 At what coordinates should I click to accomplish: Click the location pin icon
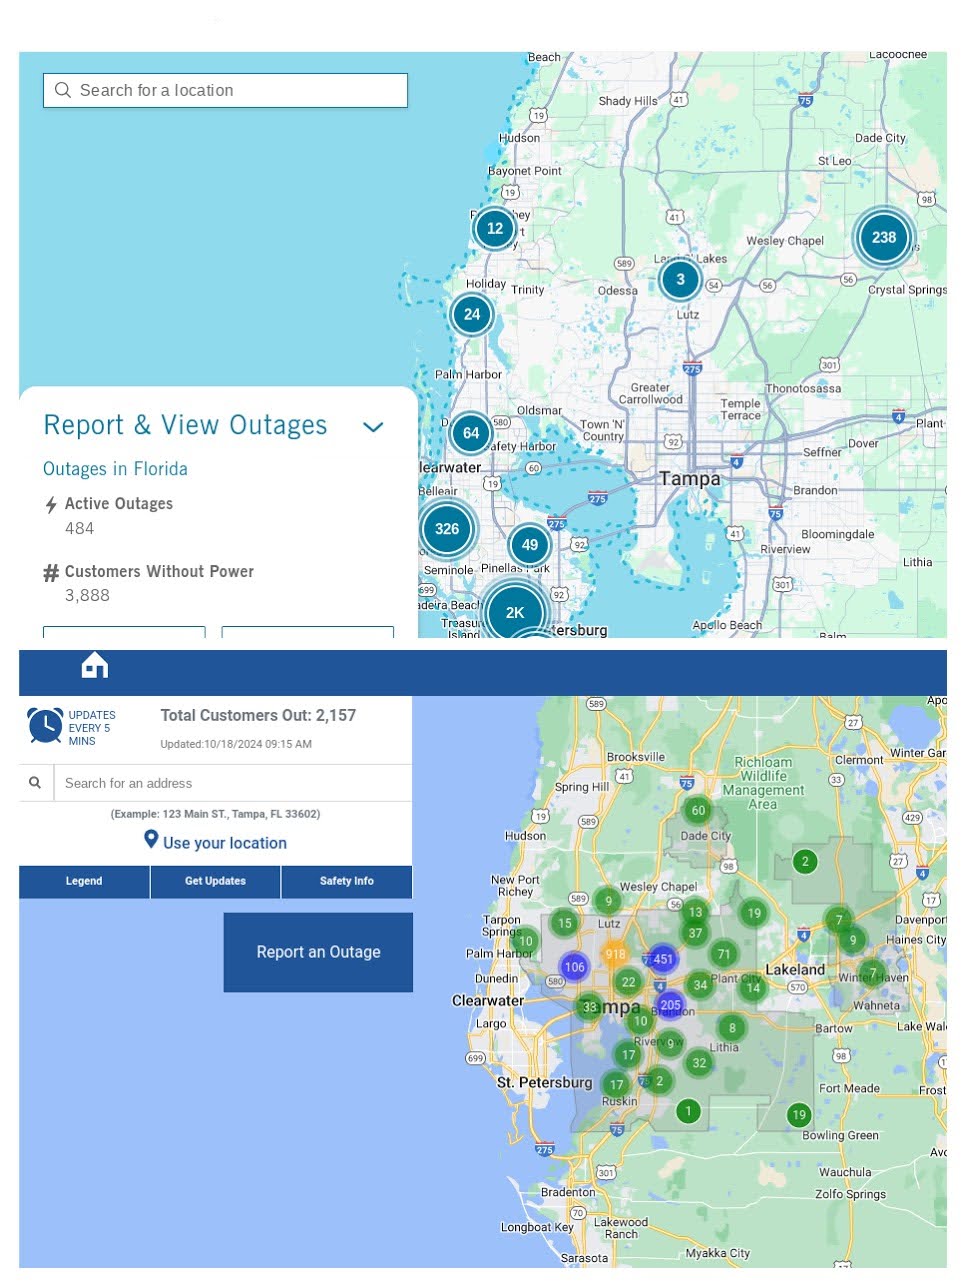click(x=151, y=840)
